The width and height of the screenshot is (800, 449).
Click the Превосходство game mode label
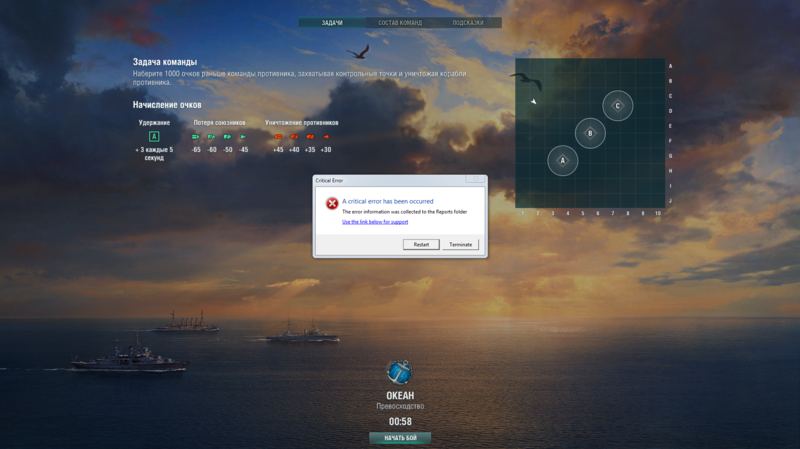coord(400,407)
